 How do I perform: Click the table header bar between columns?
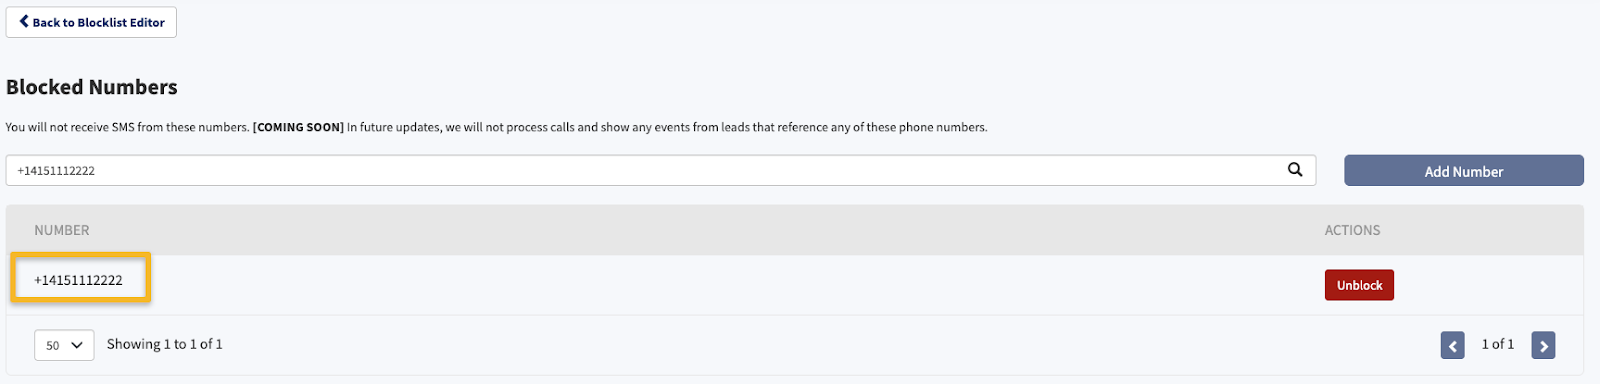pyautogui.click(x=700, y=230)
